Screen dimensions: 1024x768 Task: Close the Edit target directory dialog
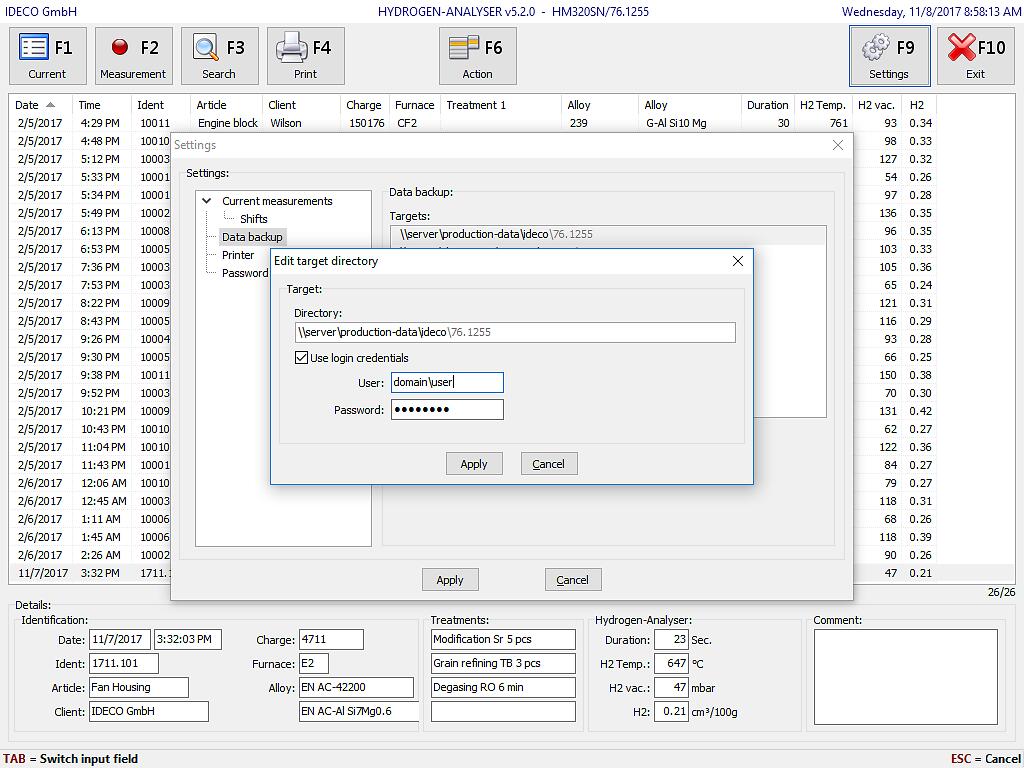click(x=738, y=261)
